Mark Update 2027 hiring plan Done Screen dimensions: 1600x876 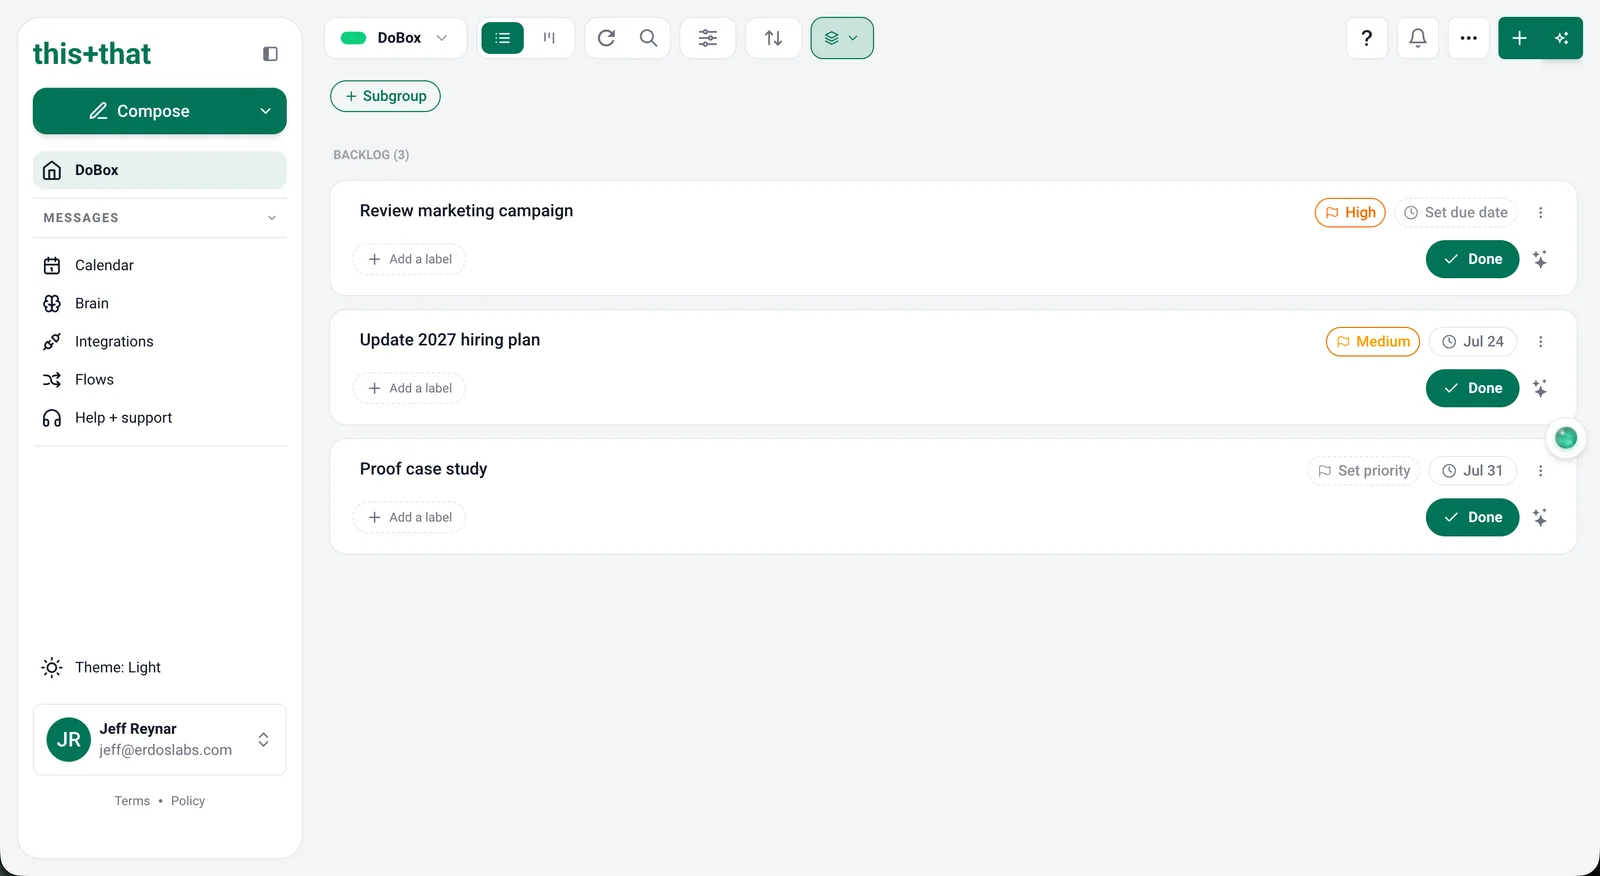1472,388
